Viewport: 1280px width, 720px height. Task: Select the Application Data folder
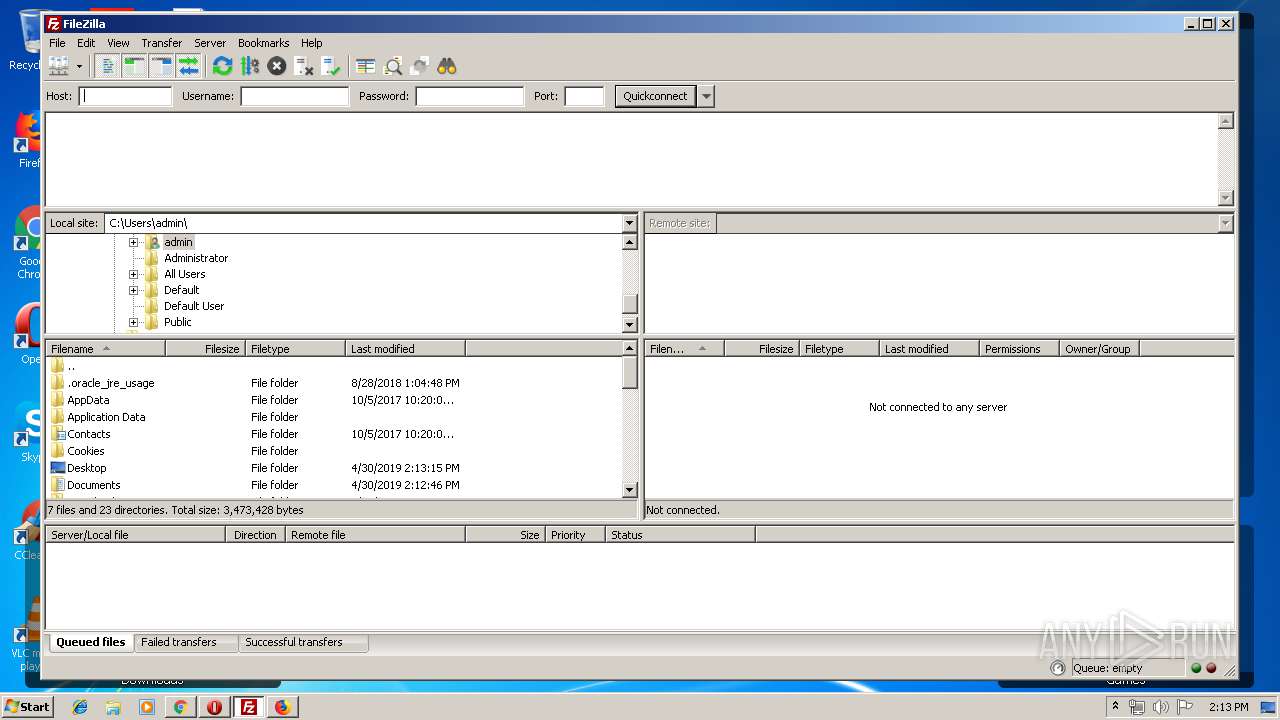point(334,417)
